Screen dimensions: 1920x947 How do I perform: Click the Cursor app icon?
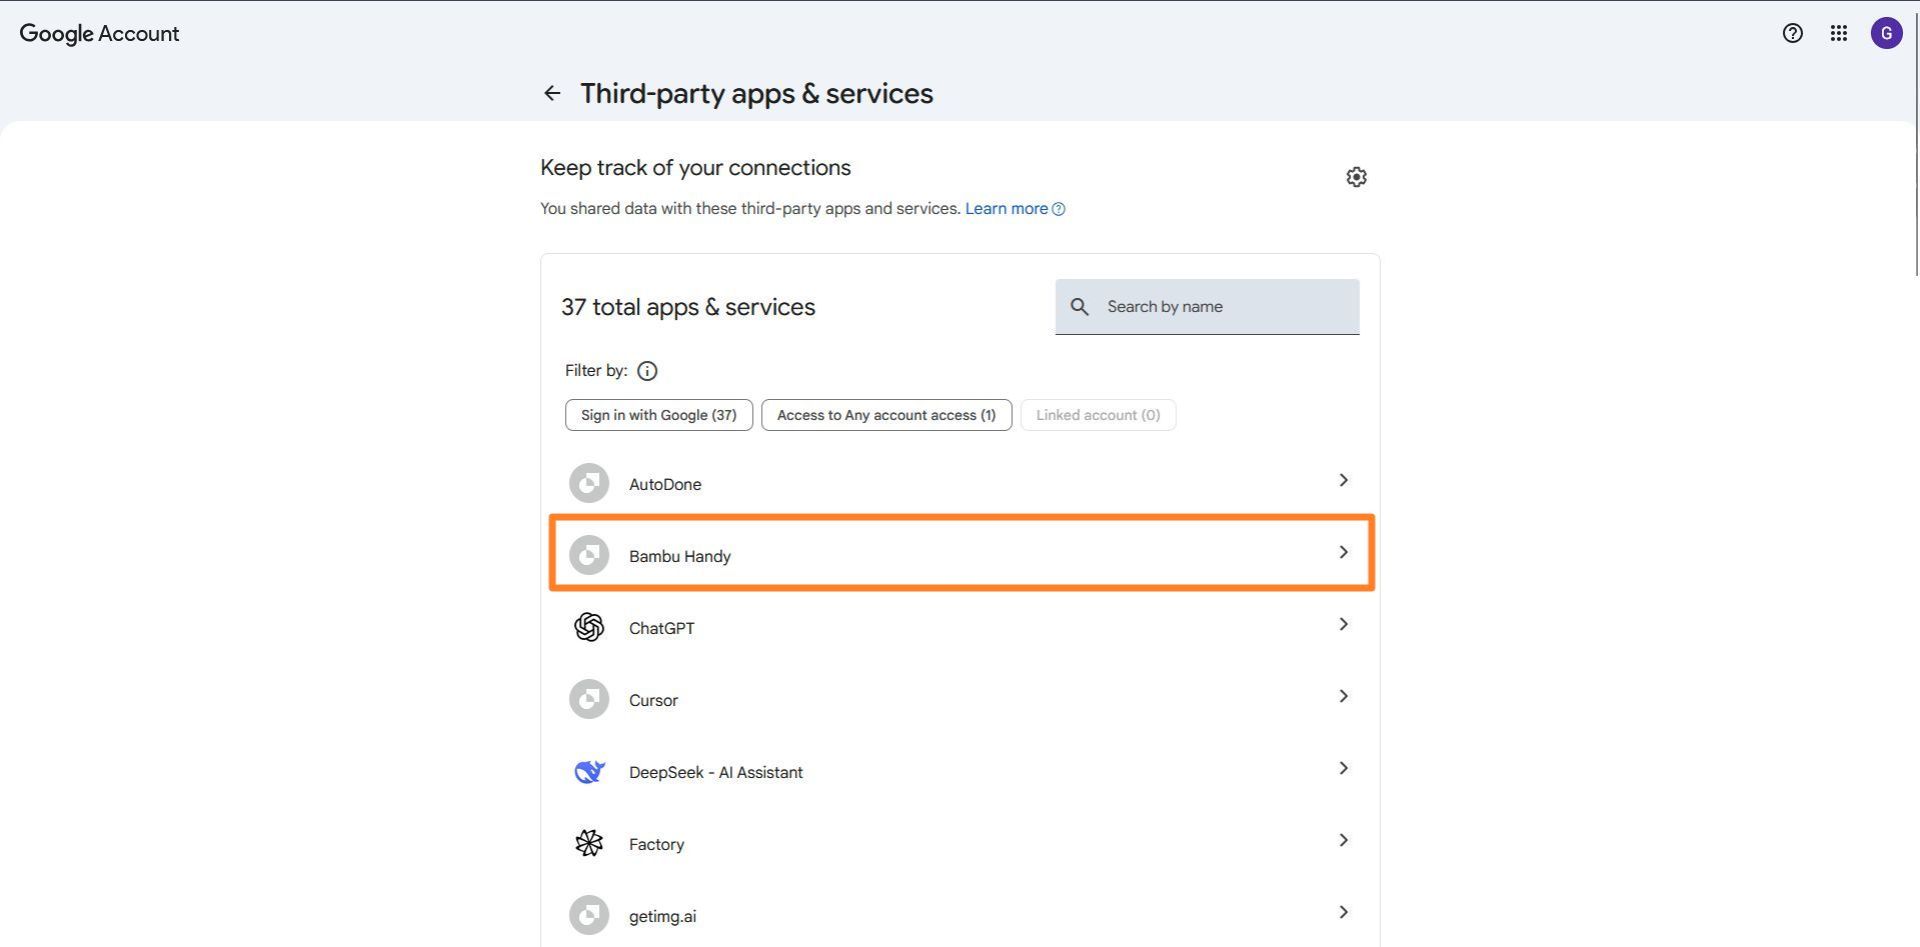[589, 699]
